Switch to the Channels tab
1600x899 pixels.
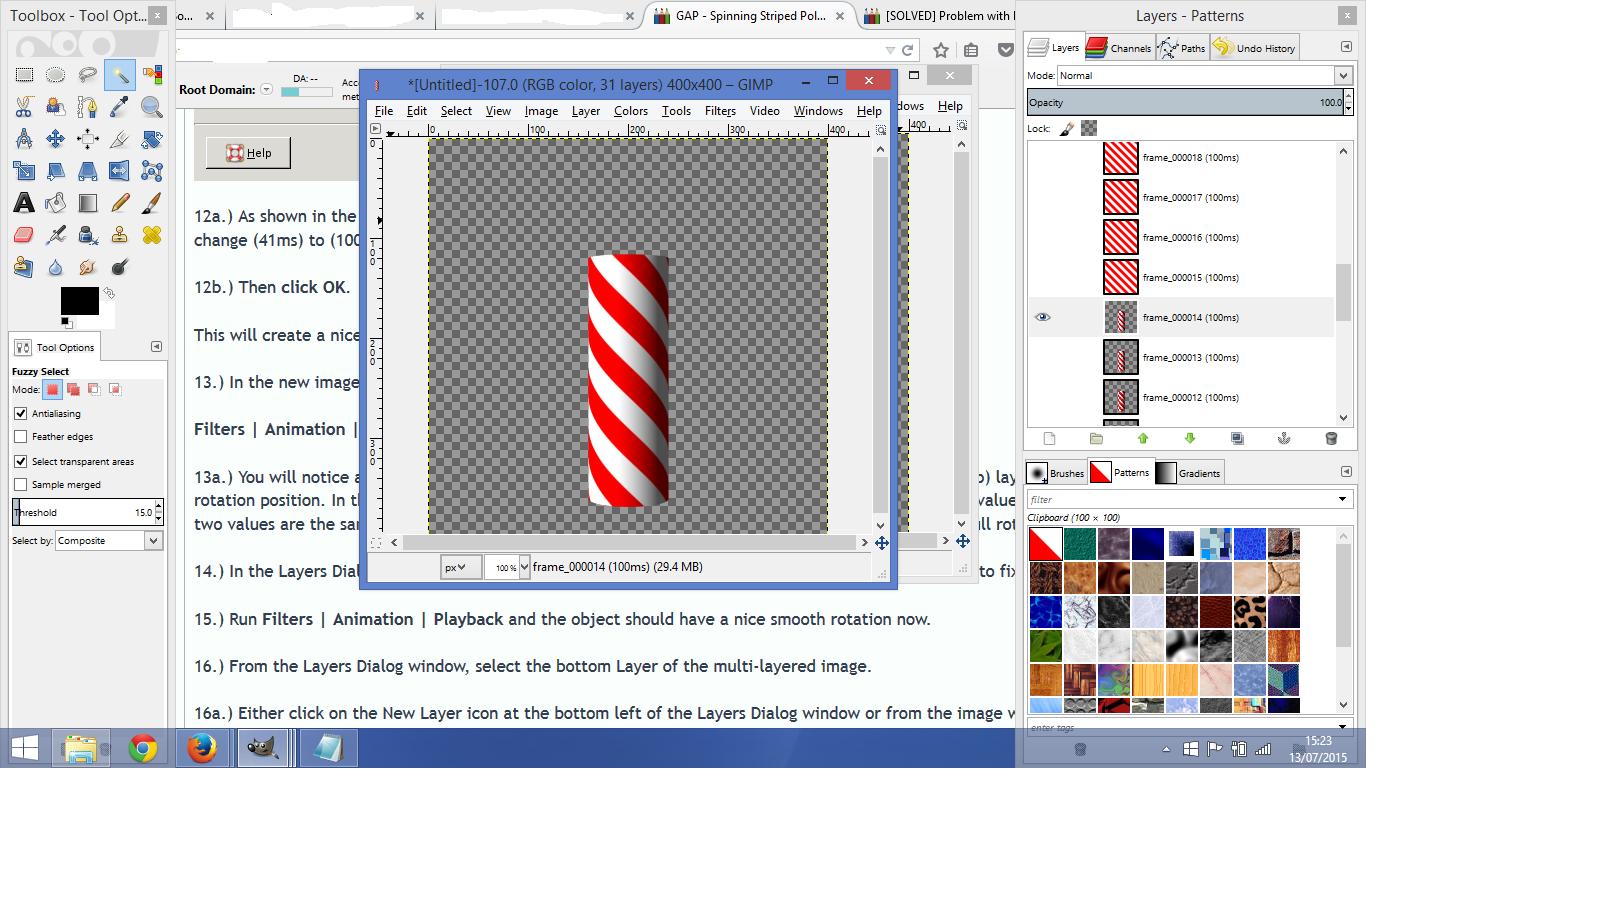coord(1120,47)
